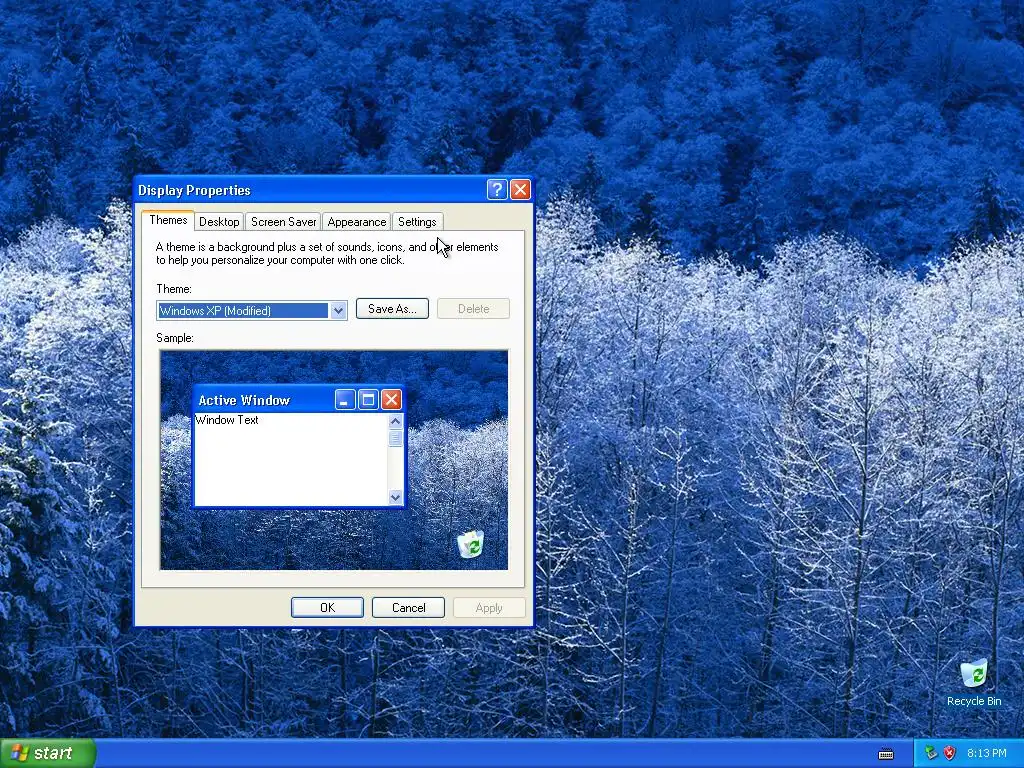Click the sample window scroll up arrow
Viewport: 1024px width, 768px height.
point(395,421)
